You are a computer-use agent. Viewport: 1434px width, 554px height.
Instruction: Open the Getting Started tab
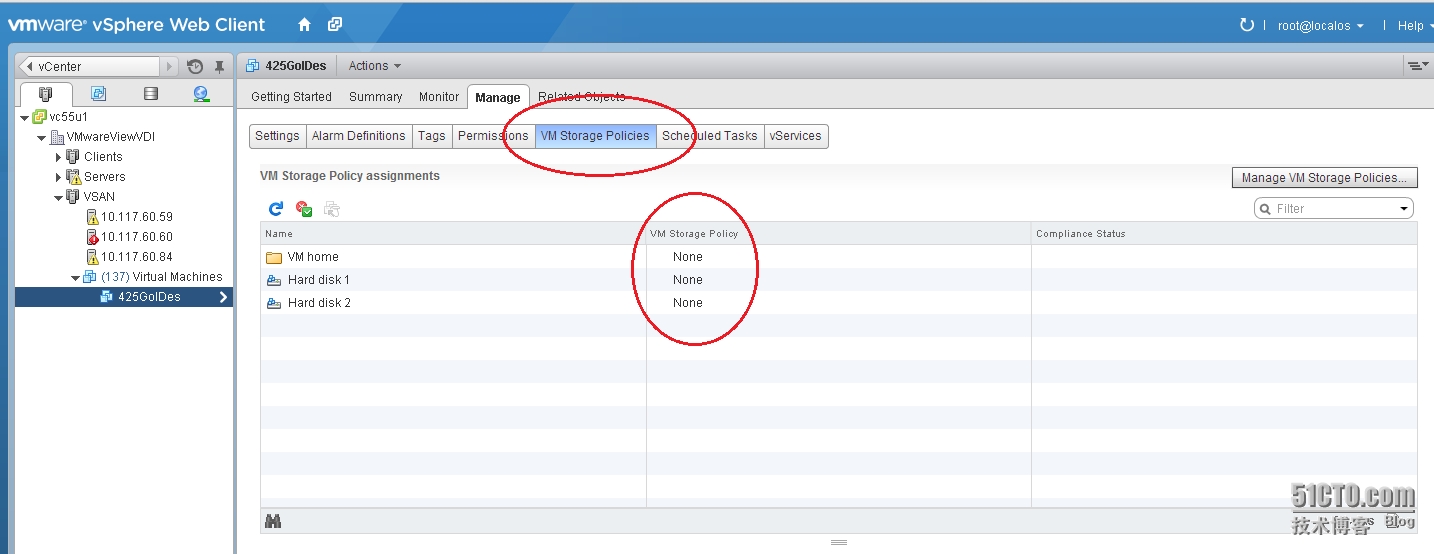[291, 97]
